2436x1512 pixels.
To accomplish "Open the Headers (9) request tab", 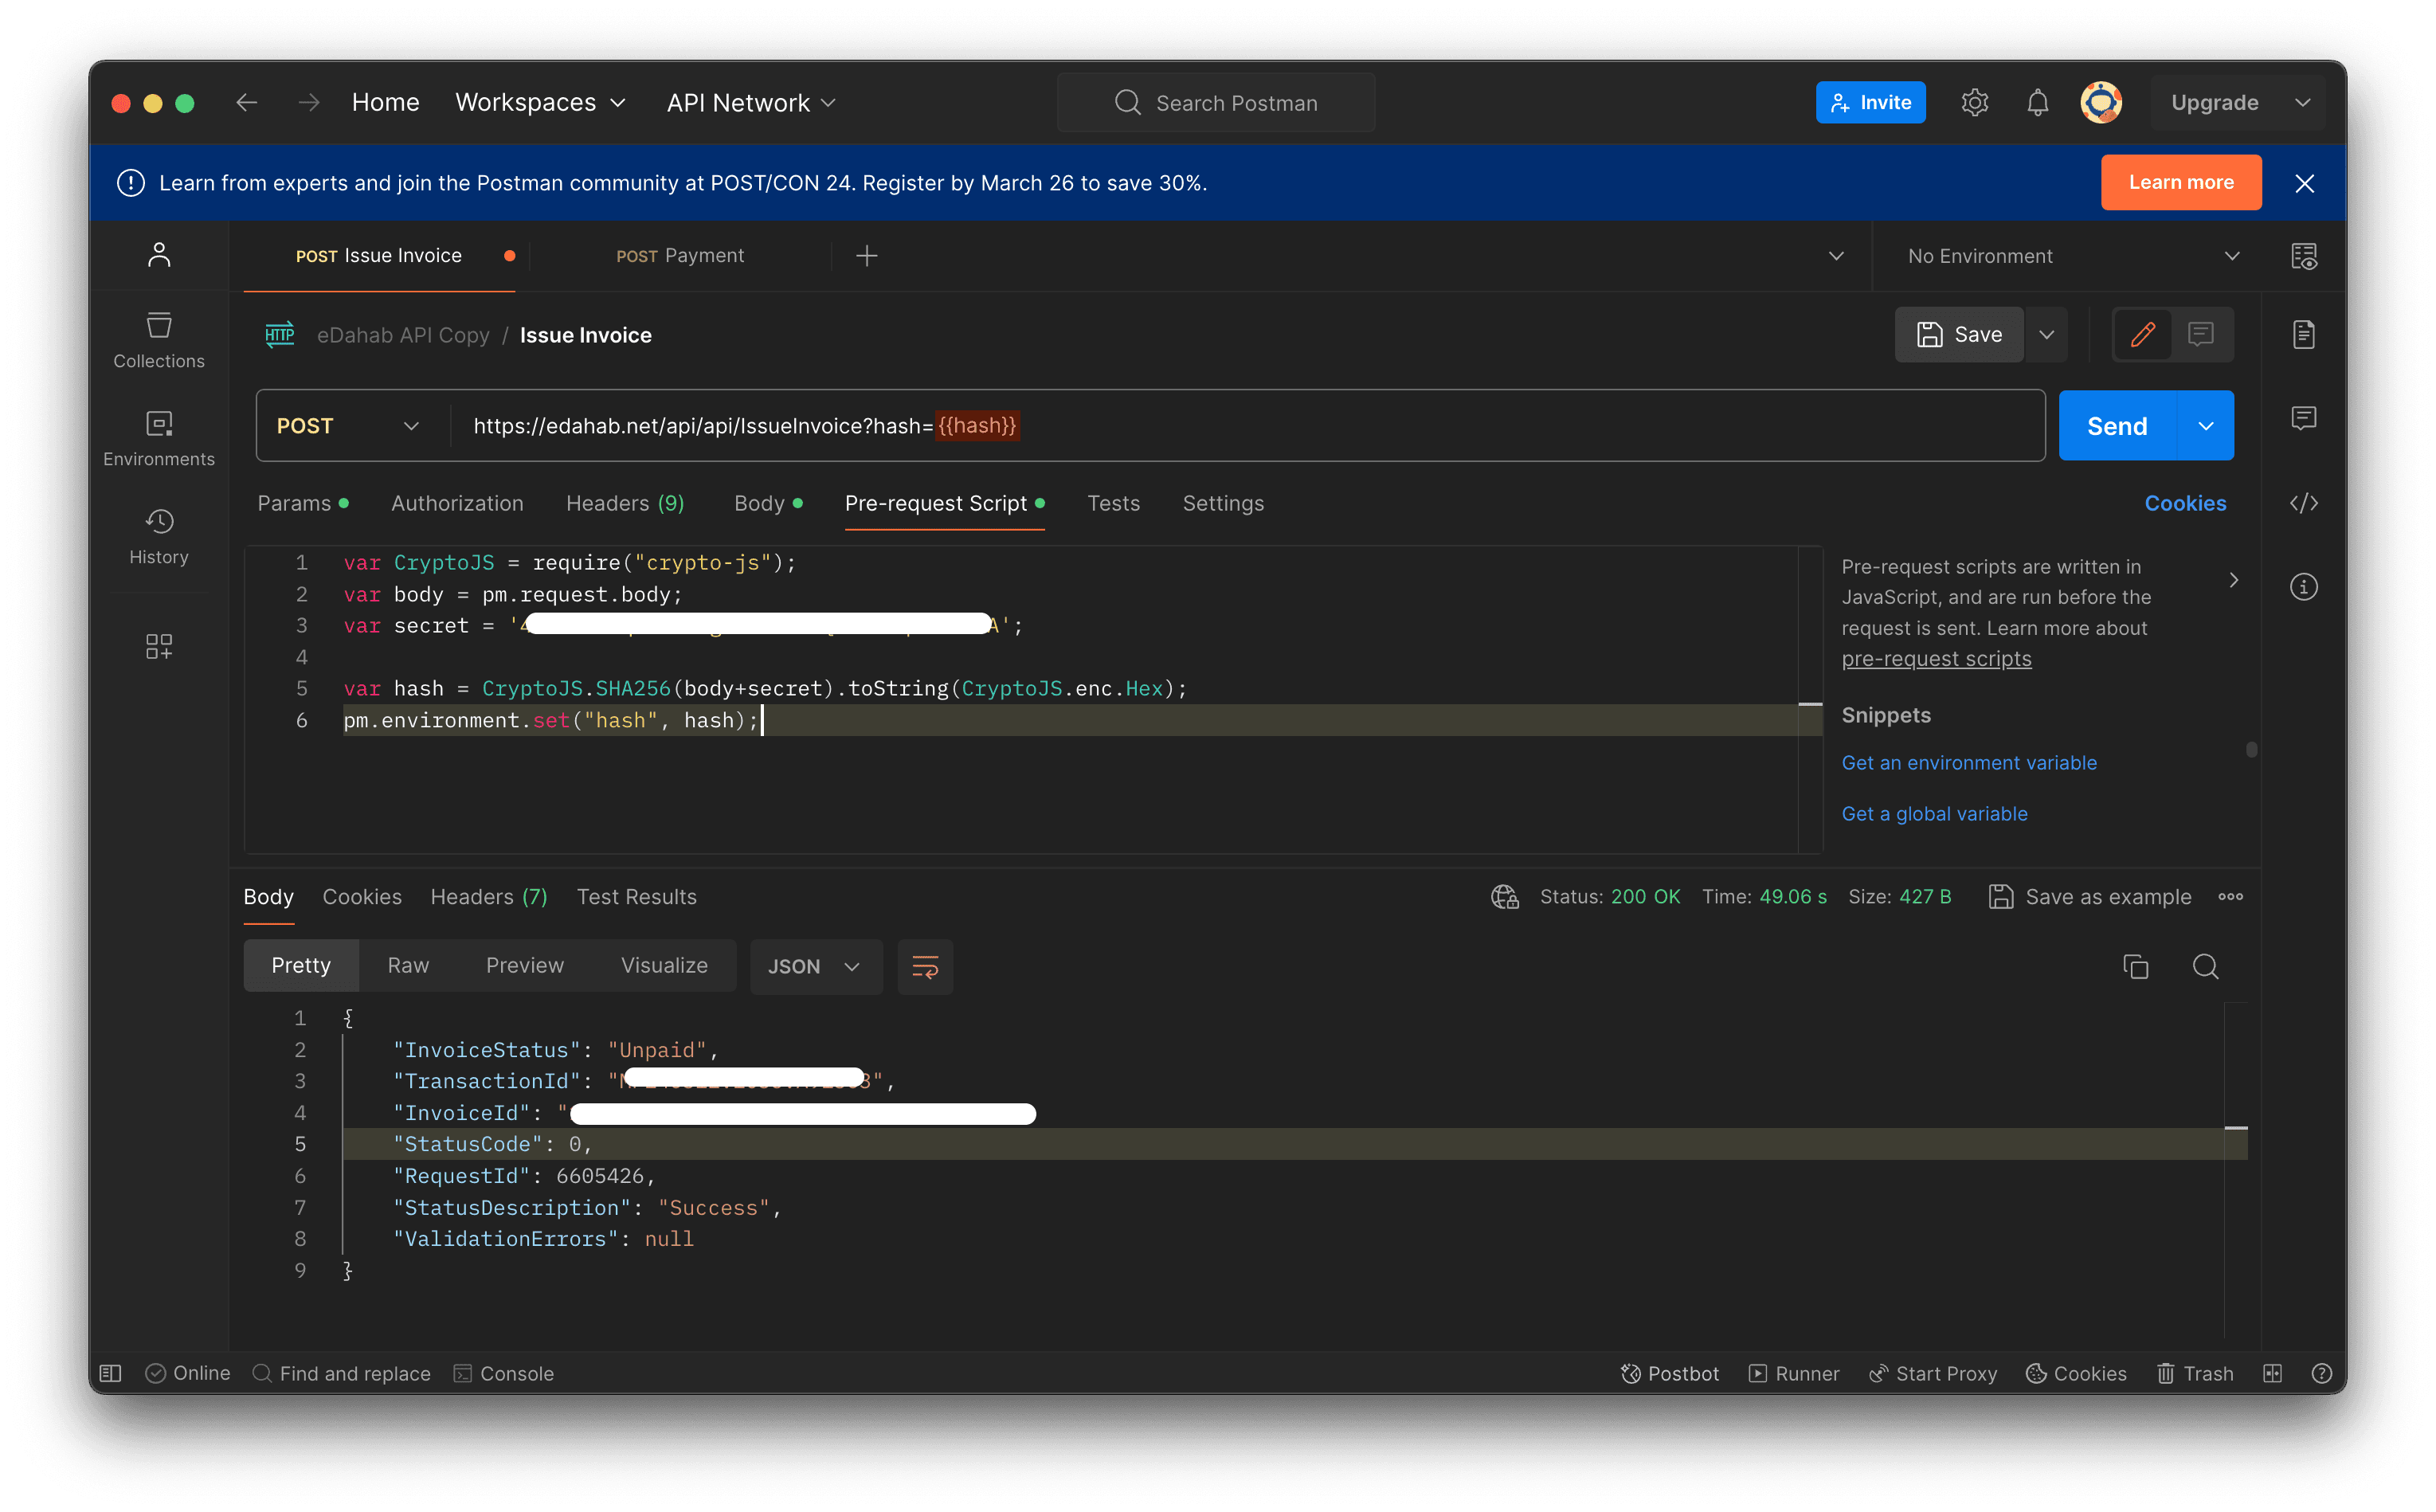I will [625, 503].
